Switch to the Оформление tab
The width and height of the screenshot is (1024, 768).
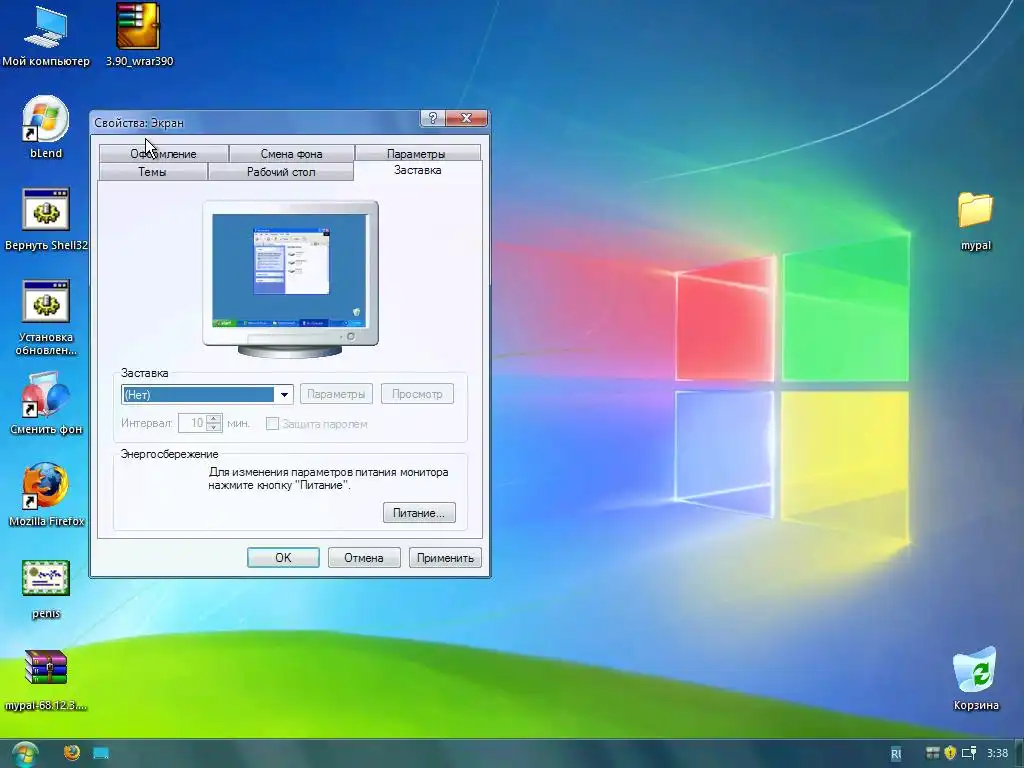(x=163, y=153)
